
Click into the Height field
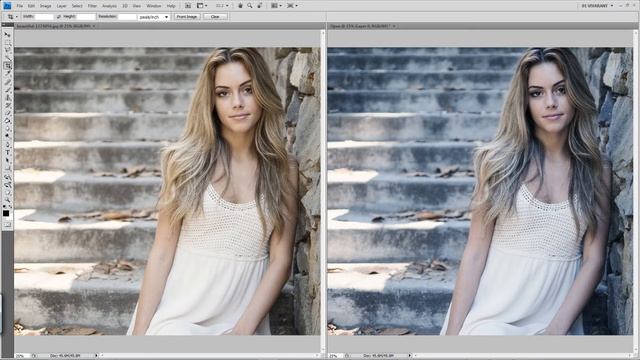pyautogui.click(x=86, y=17)
